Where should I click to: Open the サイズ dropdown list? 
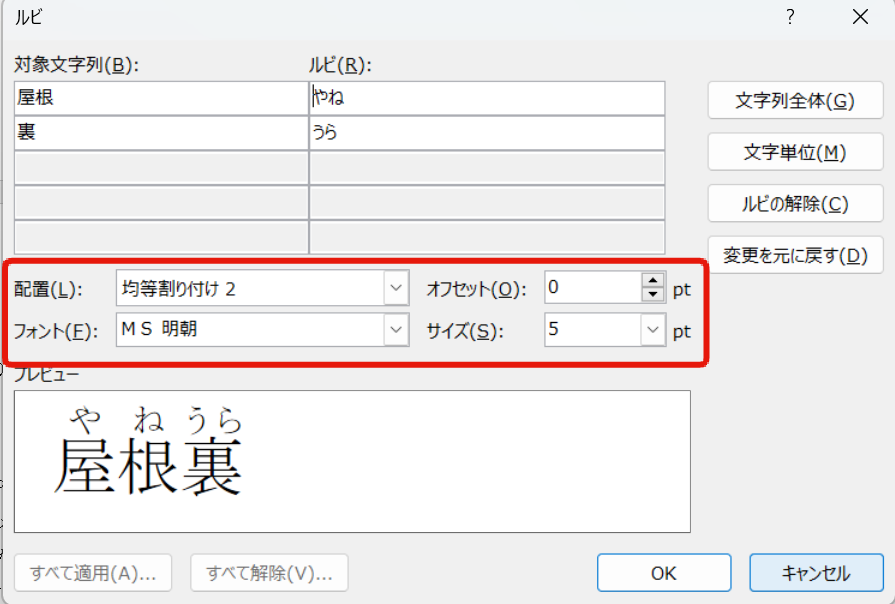(x=653, y=329)
